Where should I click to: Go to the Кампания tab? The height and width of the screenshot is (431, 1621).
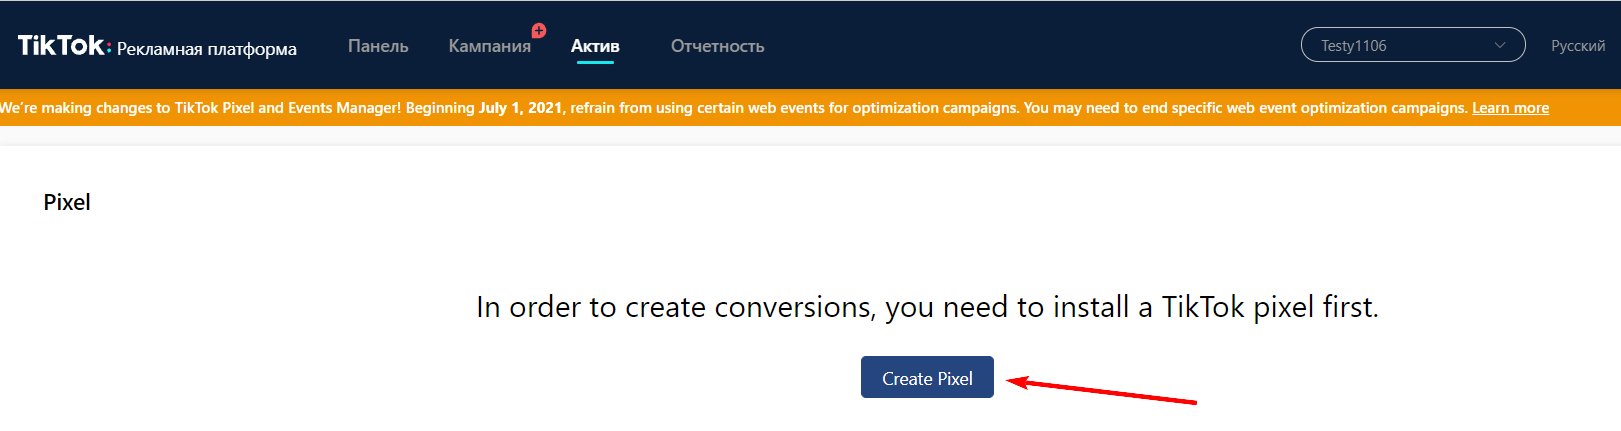[x=489, y=46]
